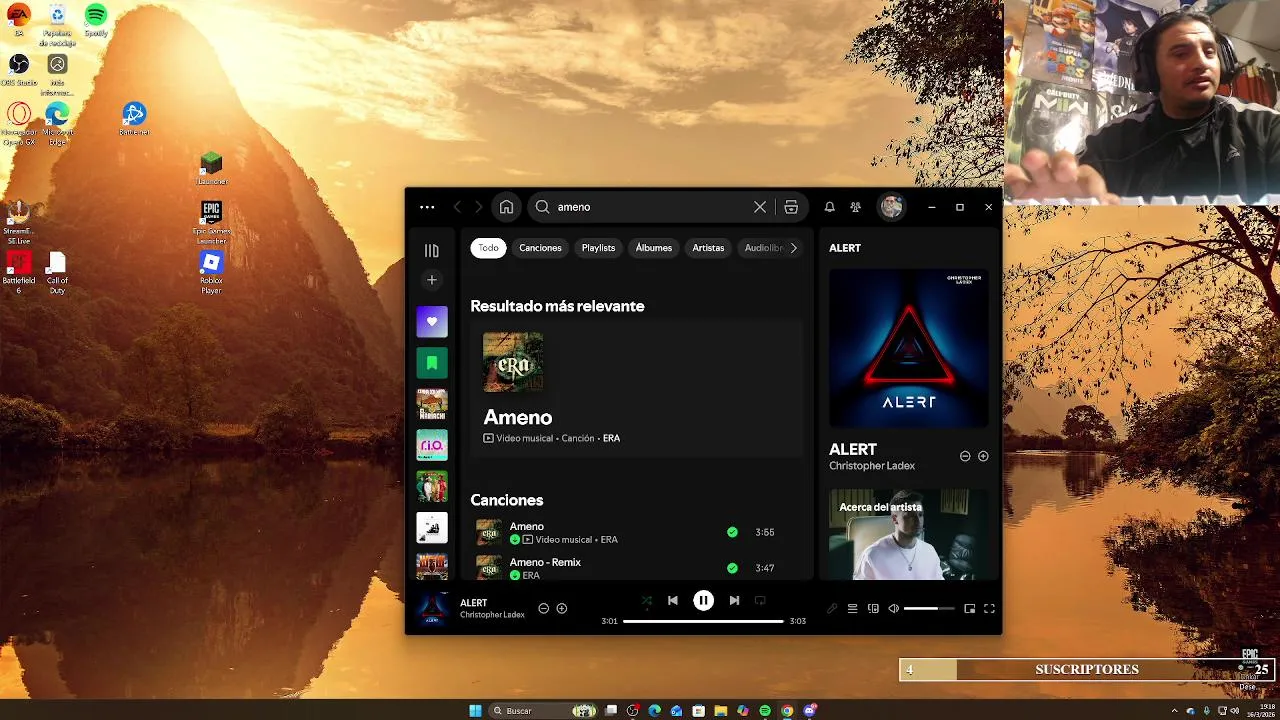Navigate back in Spotify
Viewport: 1280px width, 720px height.
click(457, 207)
